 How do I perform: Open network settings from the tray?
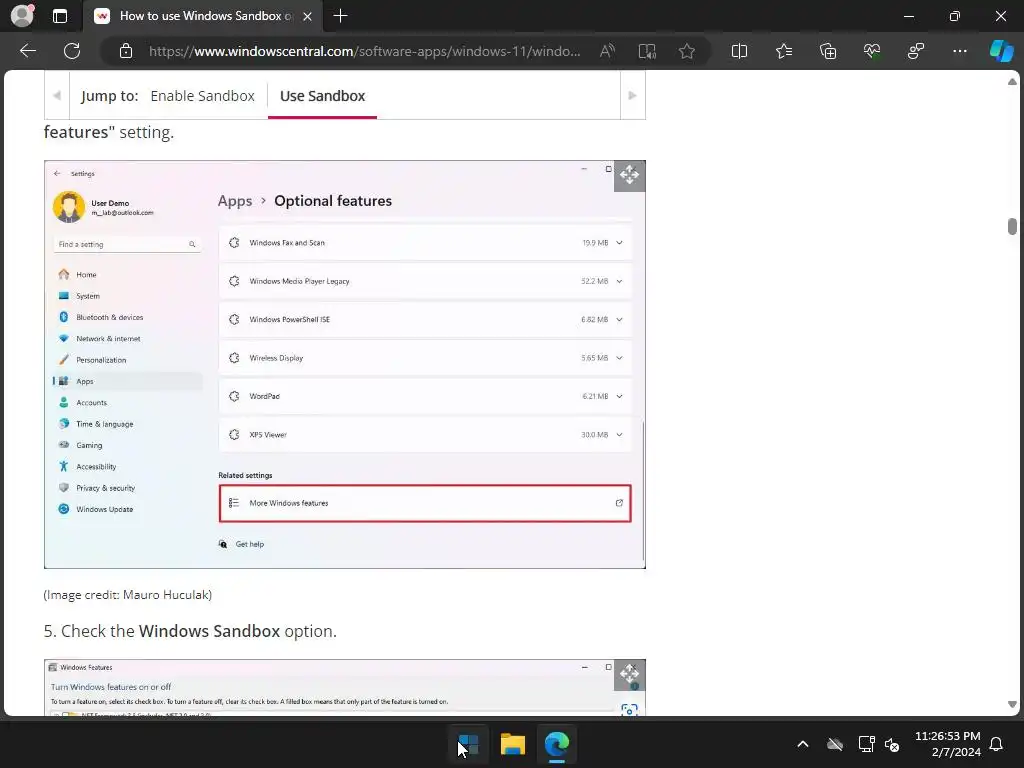866,744
